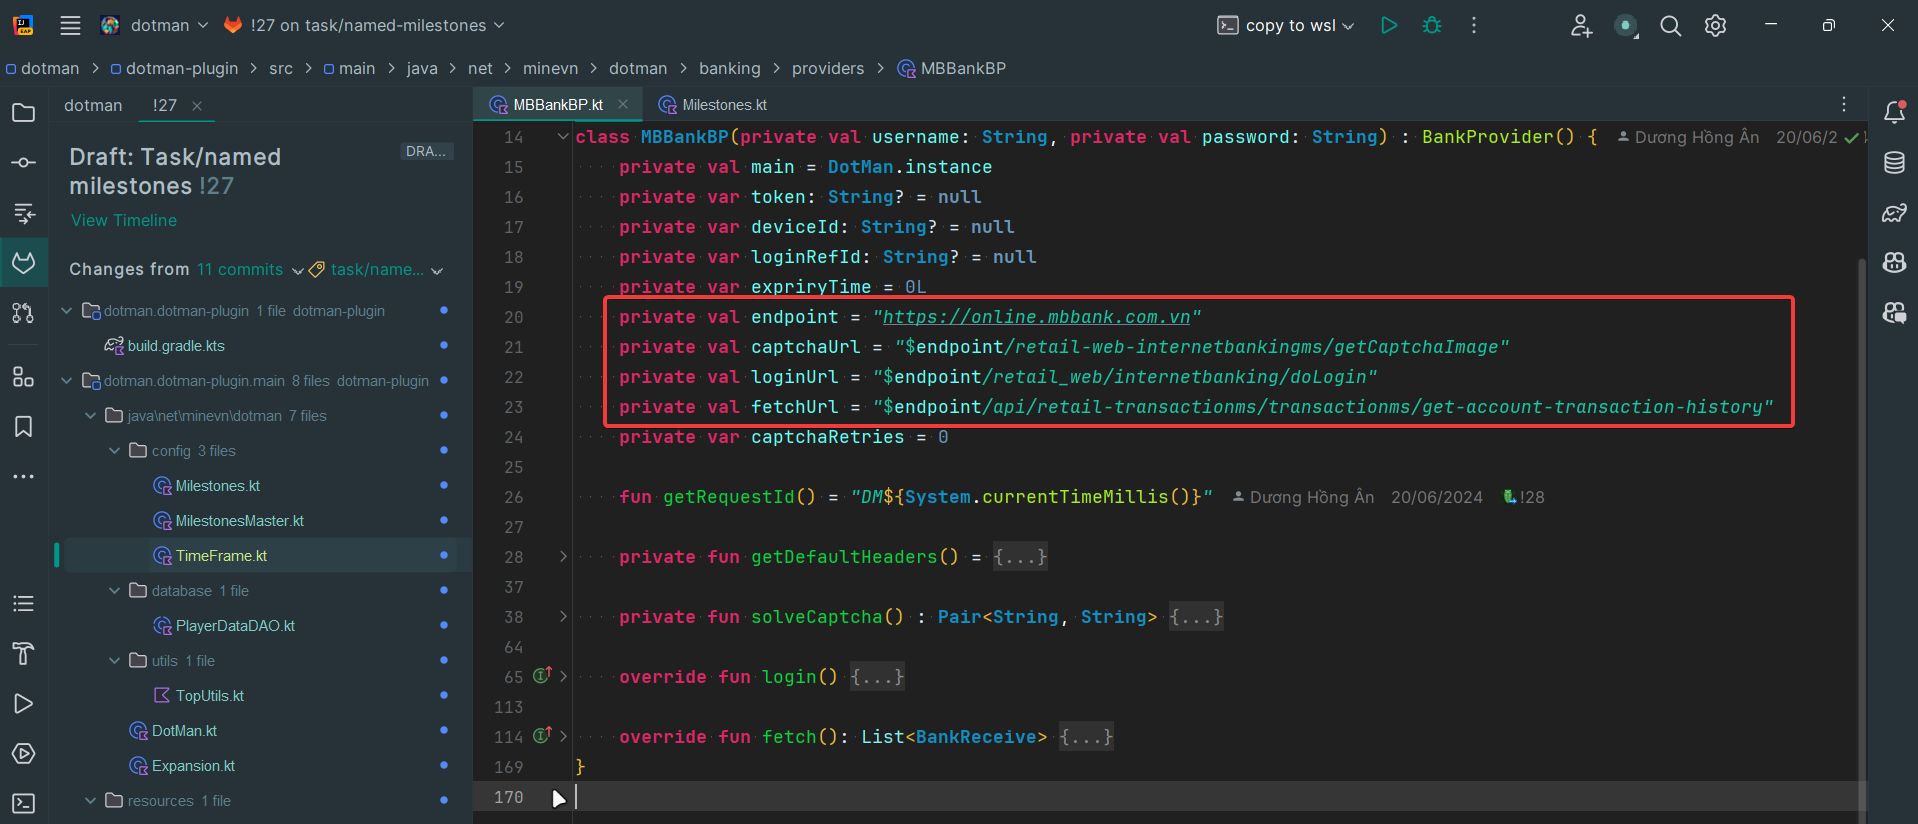Click the Debug bug icon
Image resolution: width=1918 pixels, height=824 pixels.
(1432, 26)
